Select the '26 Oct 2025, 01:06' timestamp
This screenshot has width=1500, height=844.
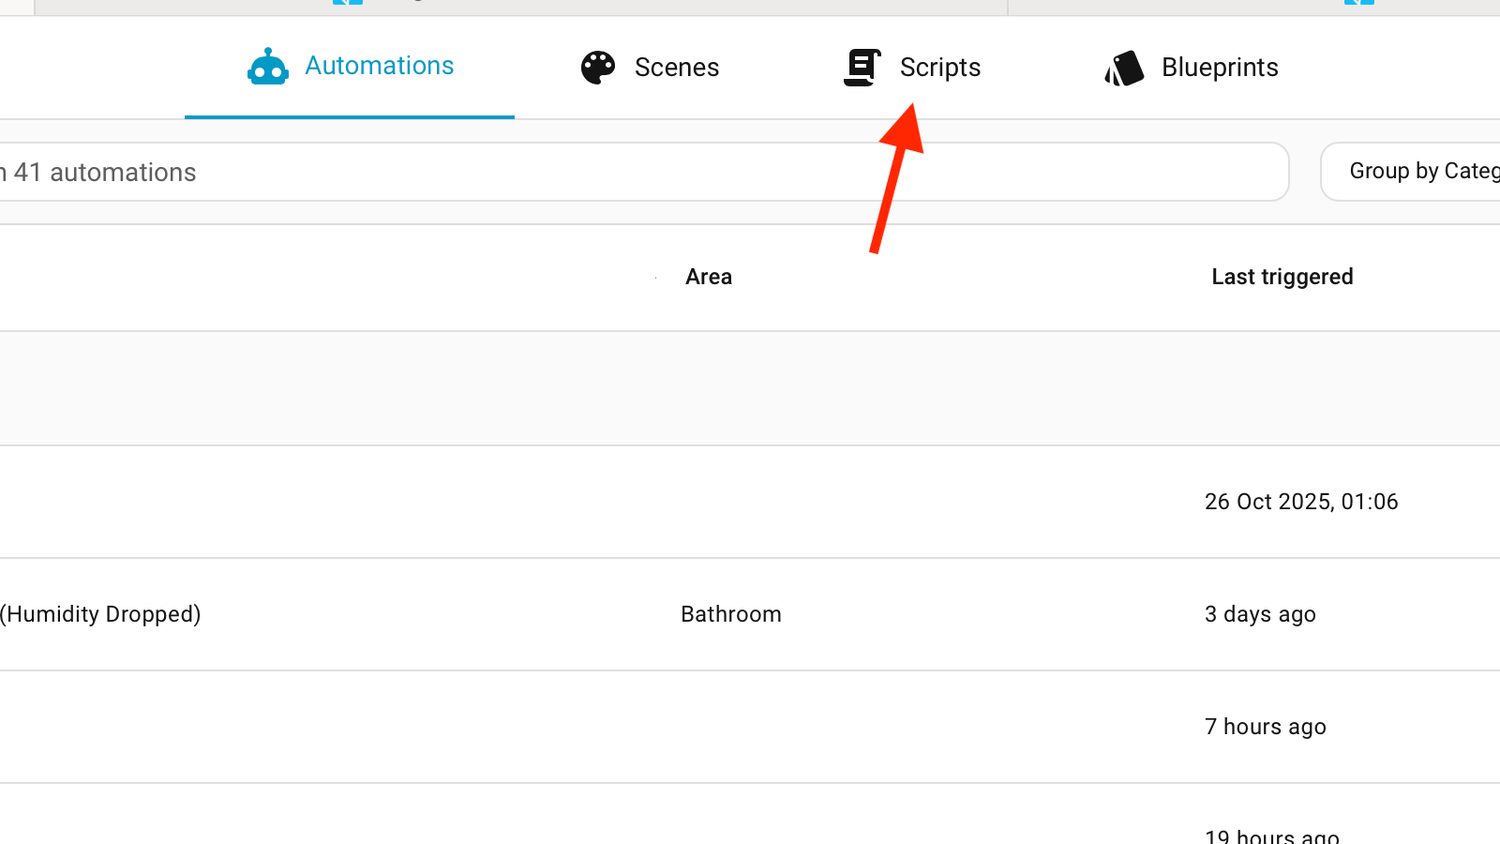(1301, 502)
